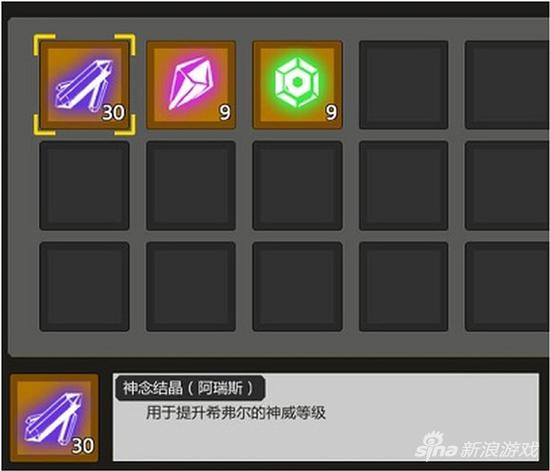Select the green hexagon gem item
The height and width of the screenshot is (471, 550).
click(297, 85)
